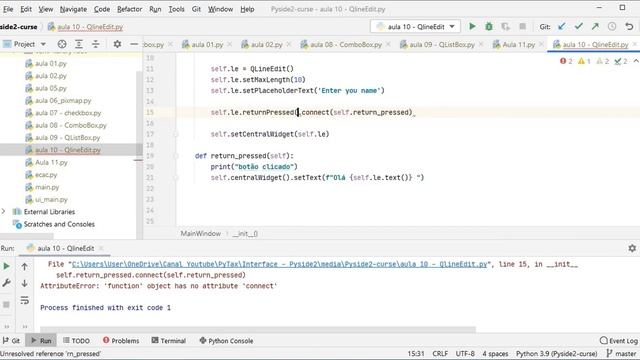Open the Git tool window button

click(x=11, y=340)
